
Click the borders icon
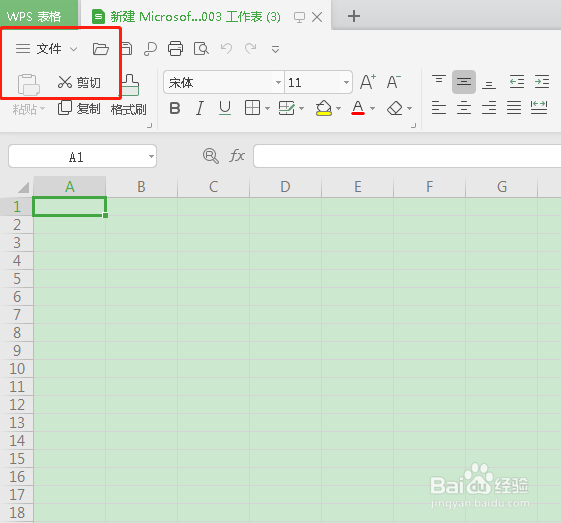[252, 108]
